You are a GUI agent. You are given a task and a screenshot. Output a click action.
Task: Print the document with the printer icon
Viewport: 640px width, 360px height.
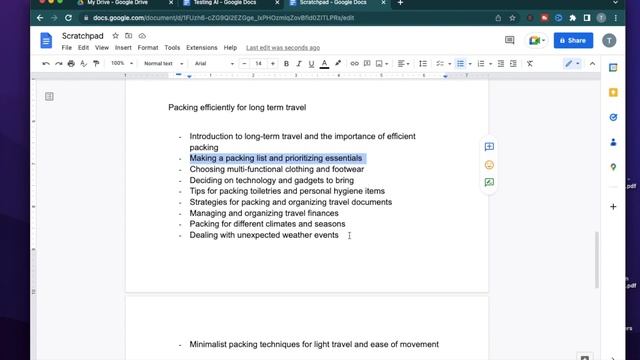point(71,64)
